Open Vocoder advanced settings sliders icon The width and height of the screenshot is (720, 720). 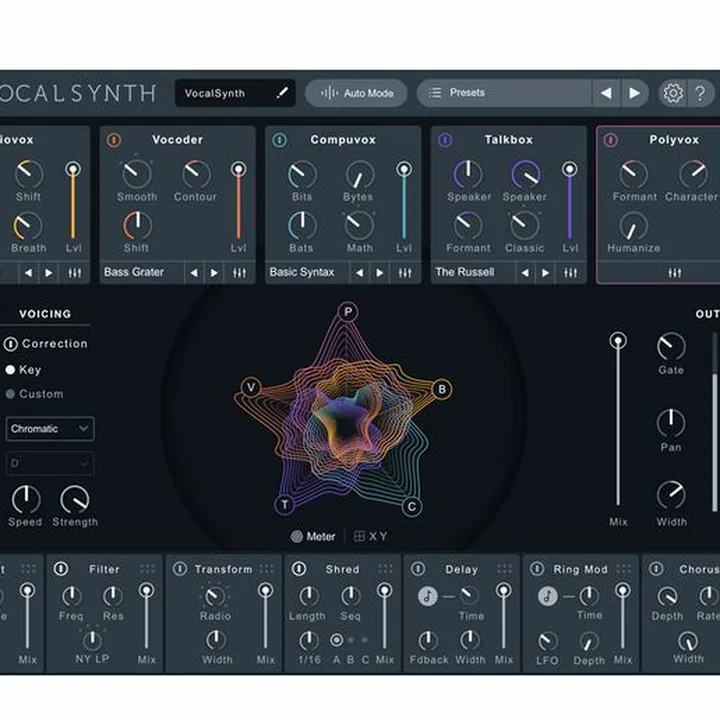tap(239, 273)
